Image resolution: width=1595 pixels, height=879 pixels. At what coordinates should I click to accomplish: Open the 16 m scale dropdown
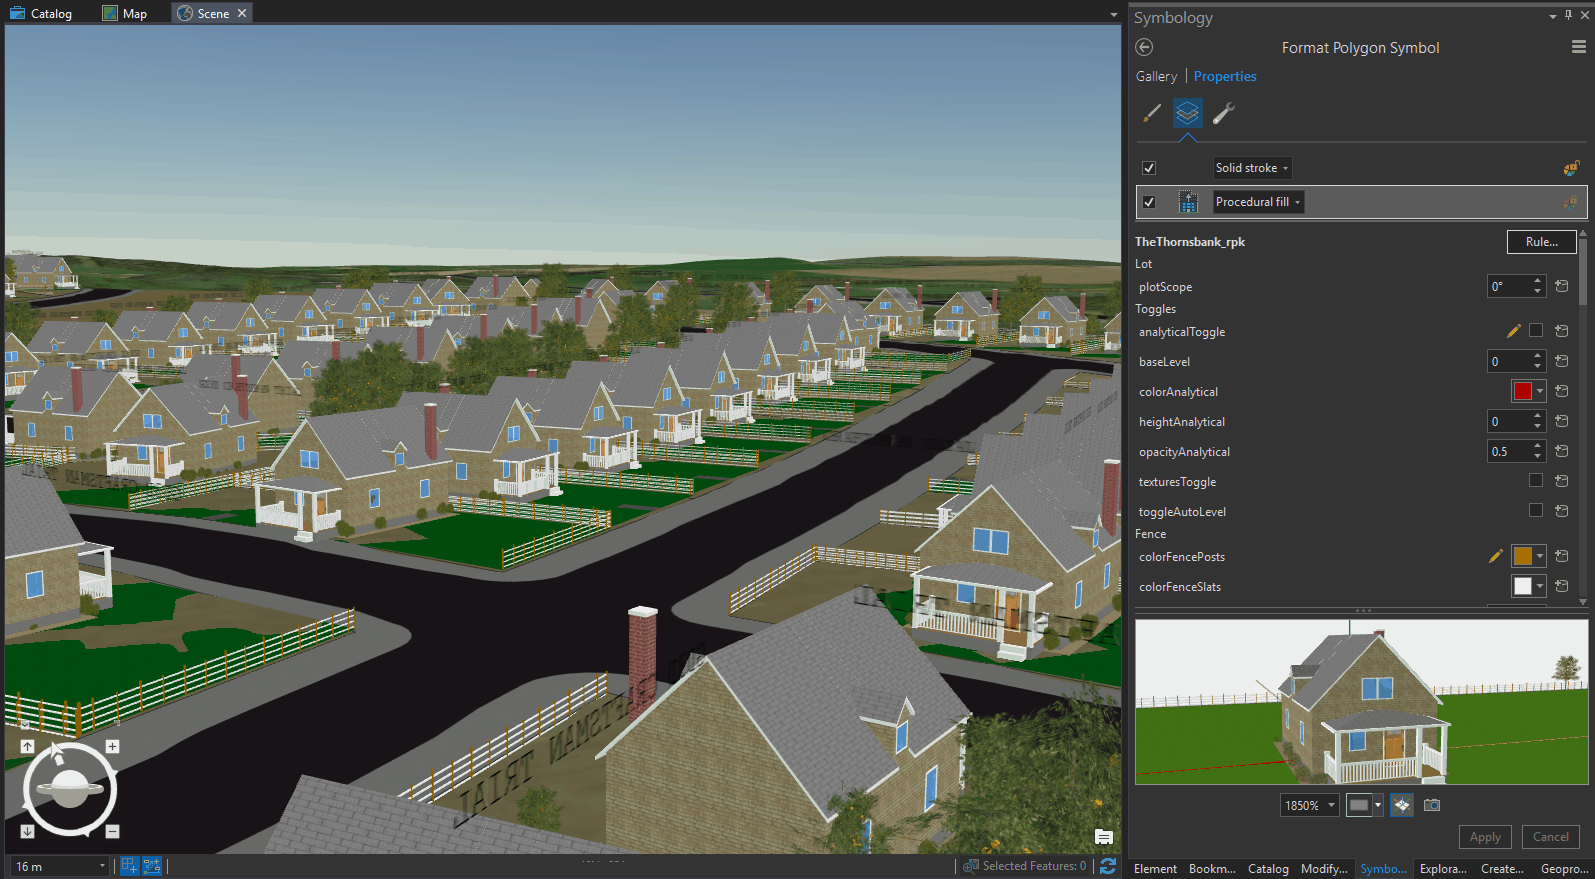[102, 866]
